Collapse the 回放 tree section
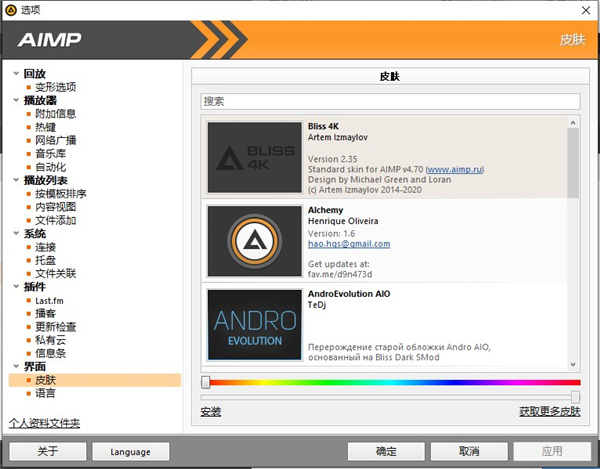The width and height of the screenshot is (600, 469). [x=16, y=73]
